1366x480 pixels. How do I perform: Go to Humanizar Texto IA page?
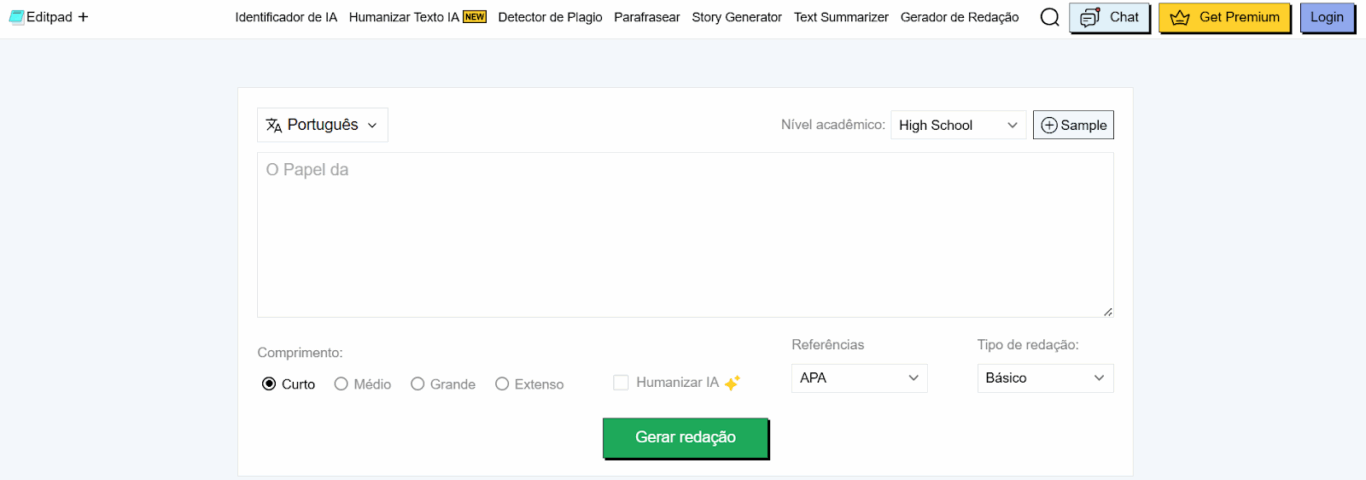coord(404,17)
